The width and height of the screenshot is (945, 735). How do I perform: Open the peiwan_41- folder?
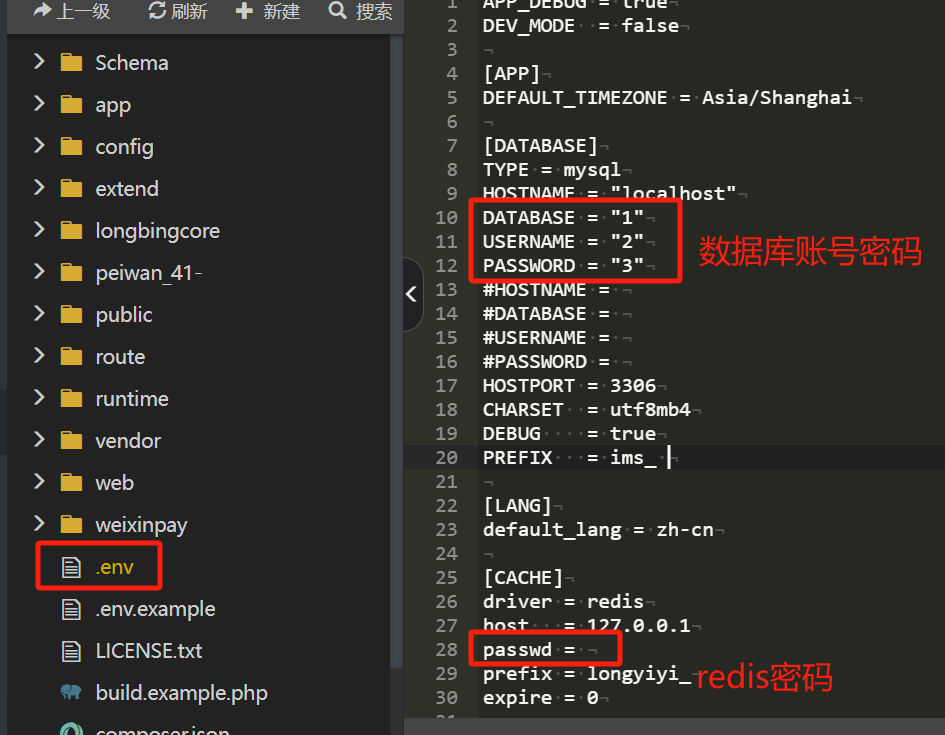point(148,273)
